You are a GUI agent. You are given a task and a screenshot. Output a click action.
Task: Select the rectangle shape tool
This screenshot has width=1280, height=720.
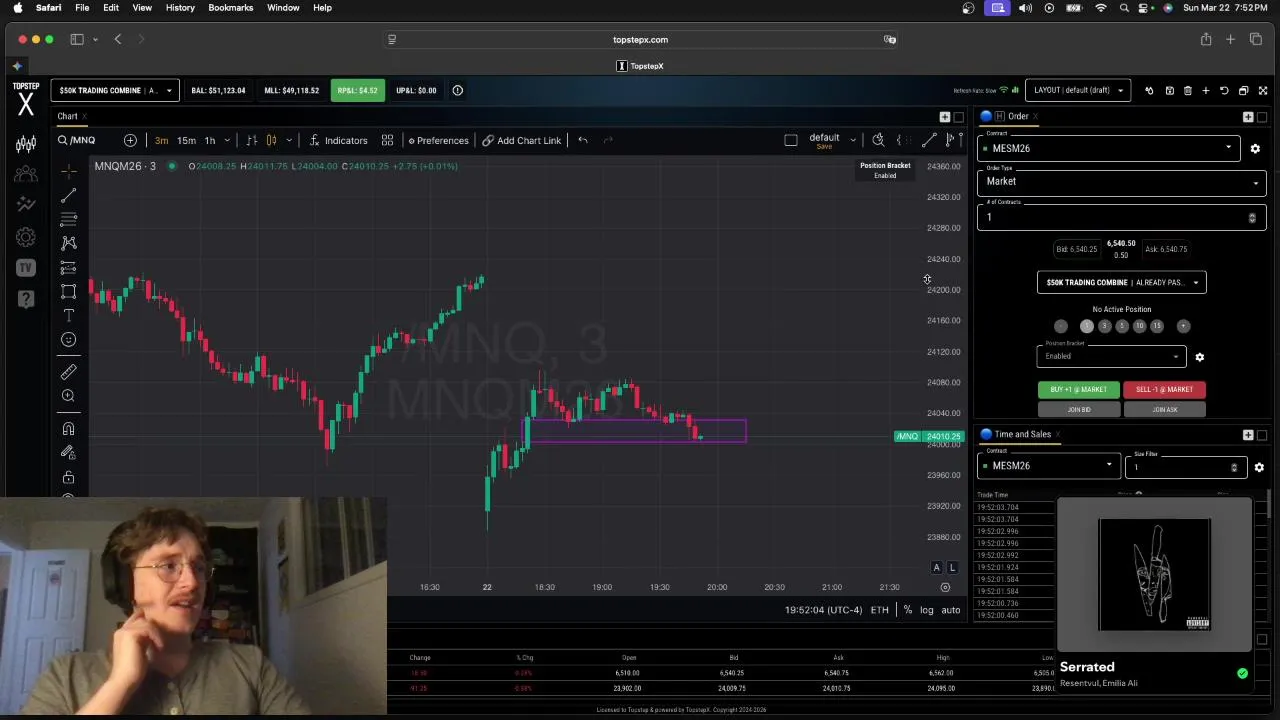[x=68, y=291]
